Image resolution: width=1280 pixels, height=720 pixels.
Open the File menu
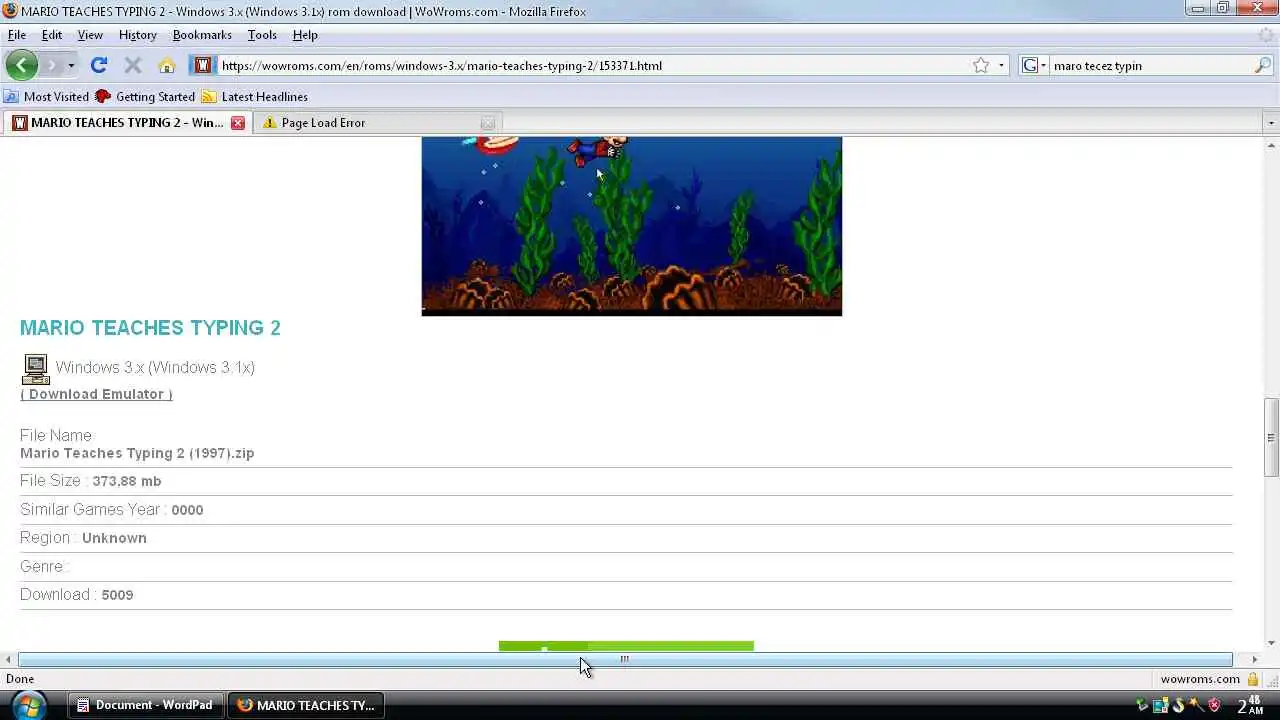pos(17,34)
